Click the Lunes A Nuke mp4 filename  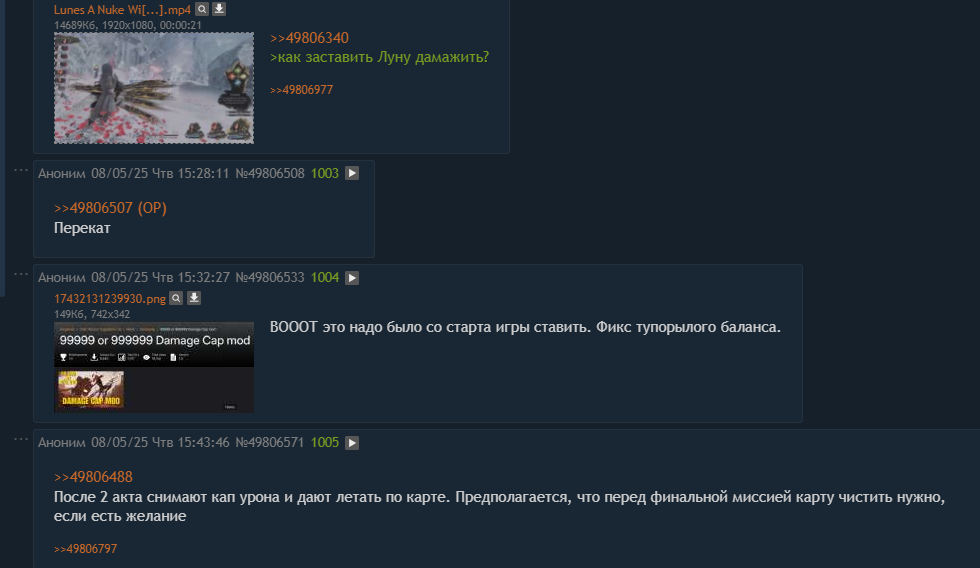tap(122, 9)
